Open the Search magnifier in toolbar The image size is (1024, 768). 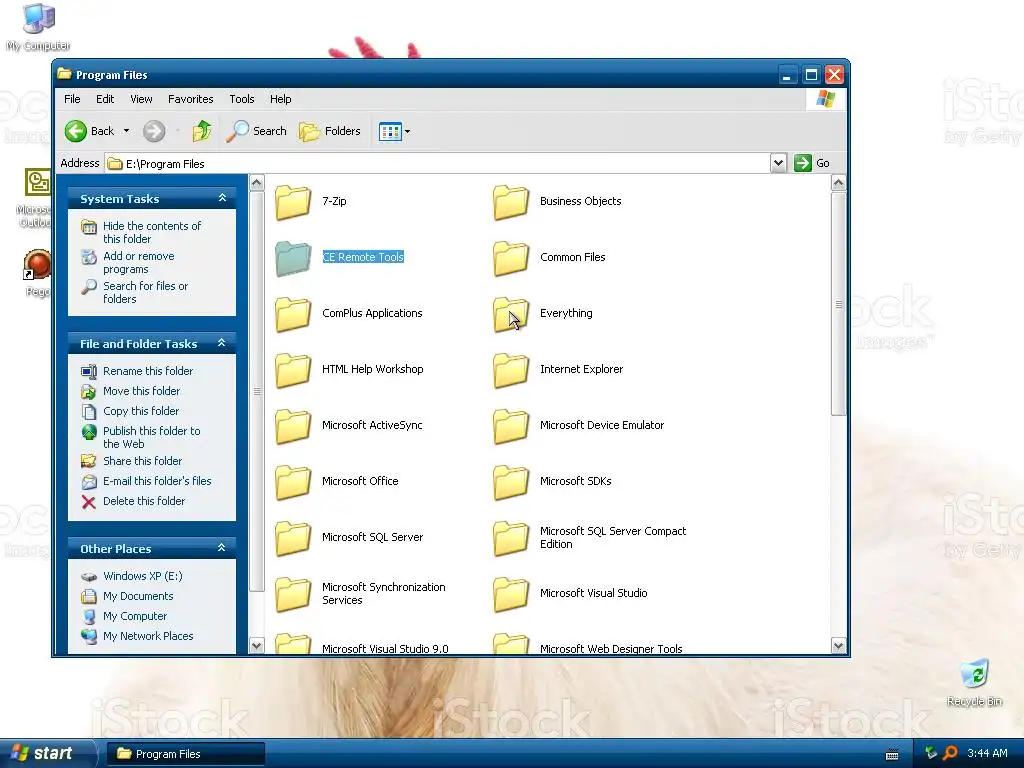257,131
